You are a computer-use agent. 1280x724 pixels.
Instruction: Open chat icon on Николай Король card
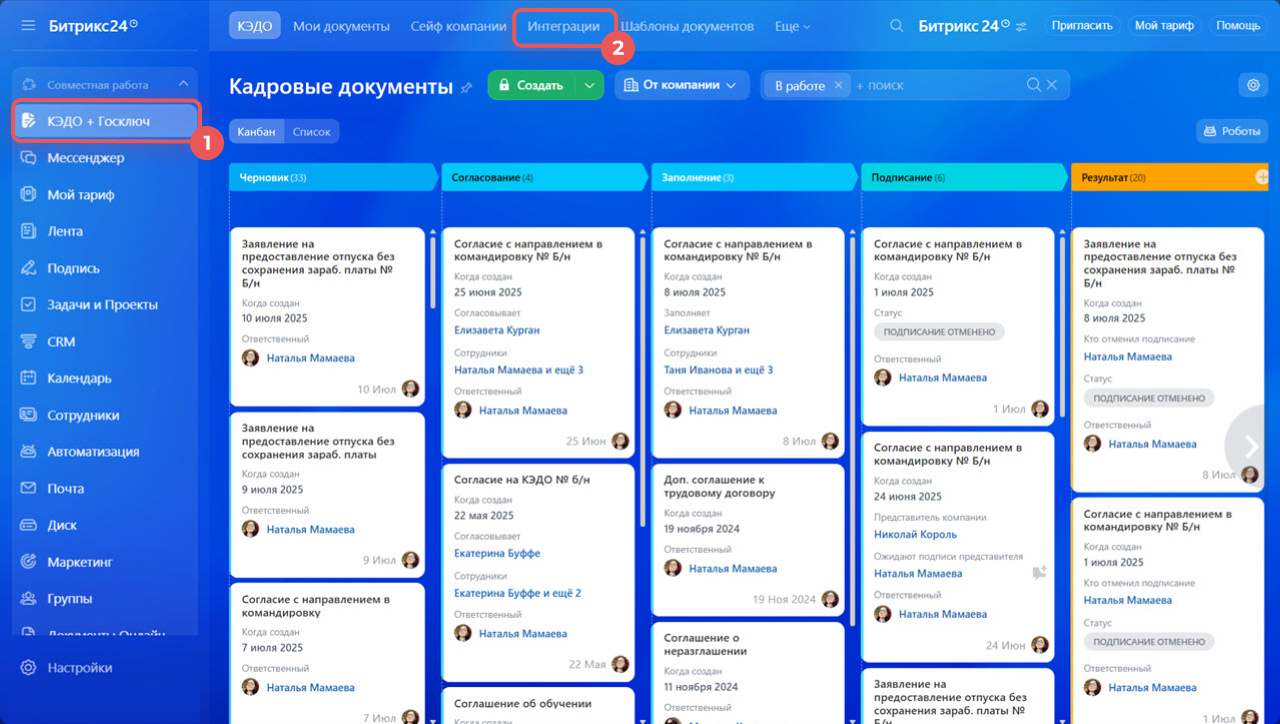point(1039,573)
